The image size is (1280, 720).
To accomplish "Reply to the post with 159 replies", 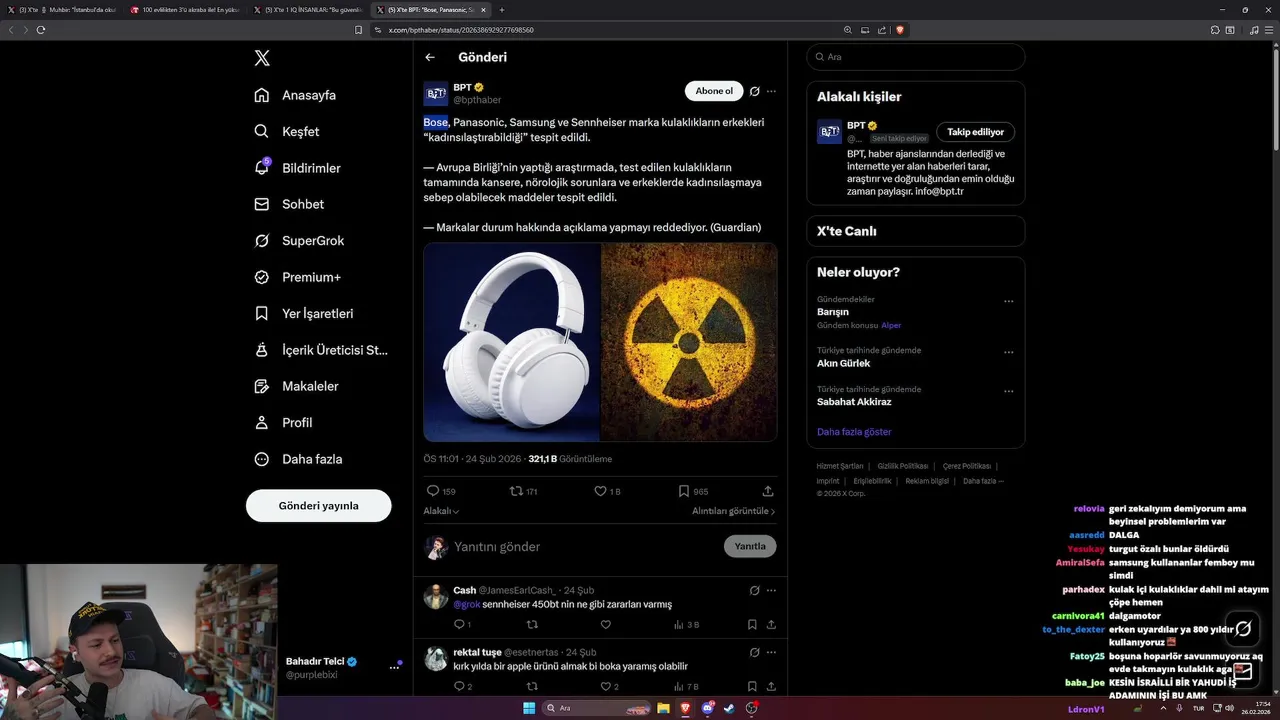I will point(441,491).
